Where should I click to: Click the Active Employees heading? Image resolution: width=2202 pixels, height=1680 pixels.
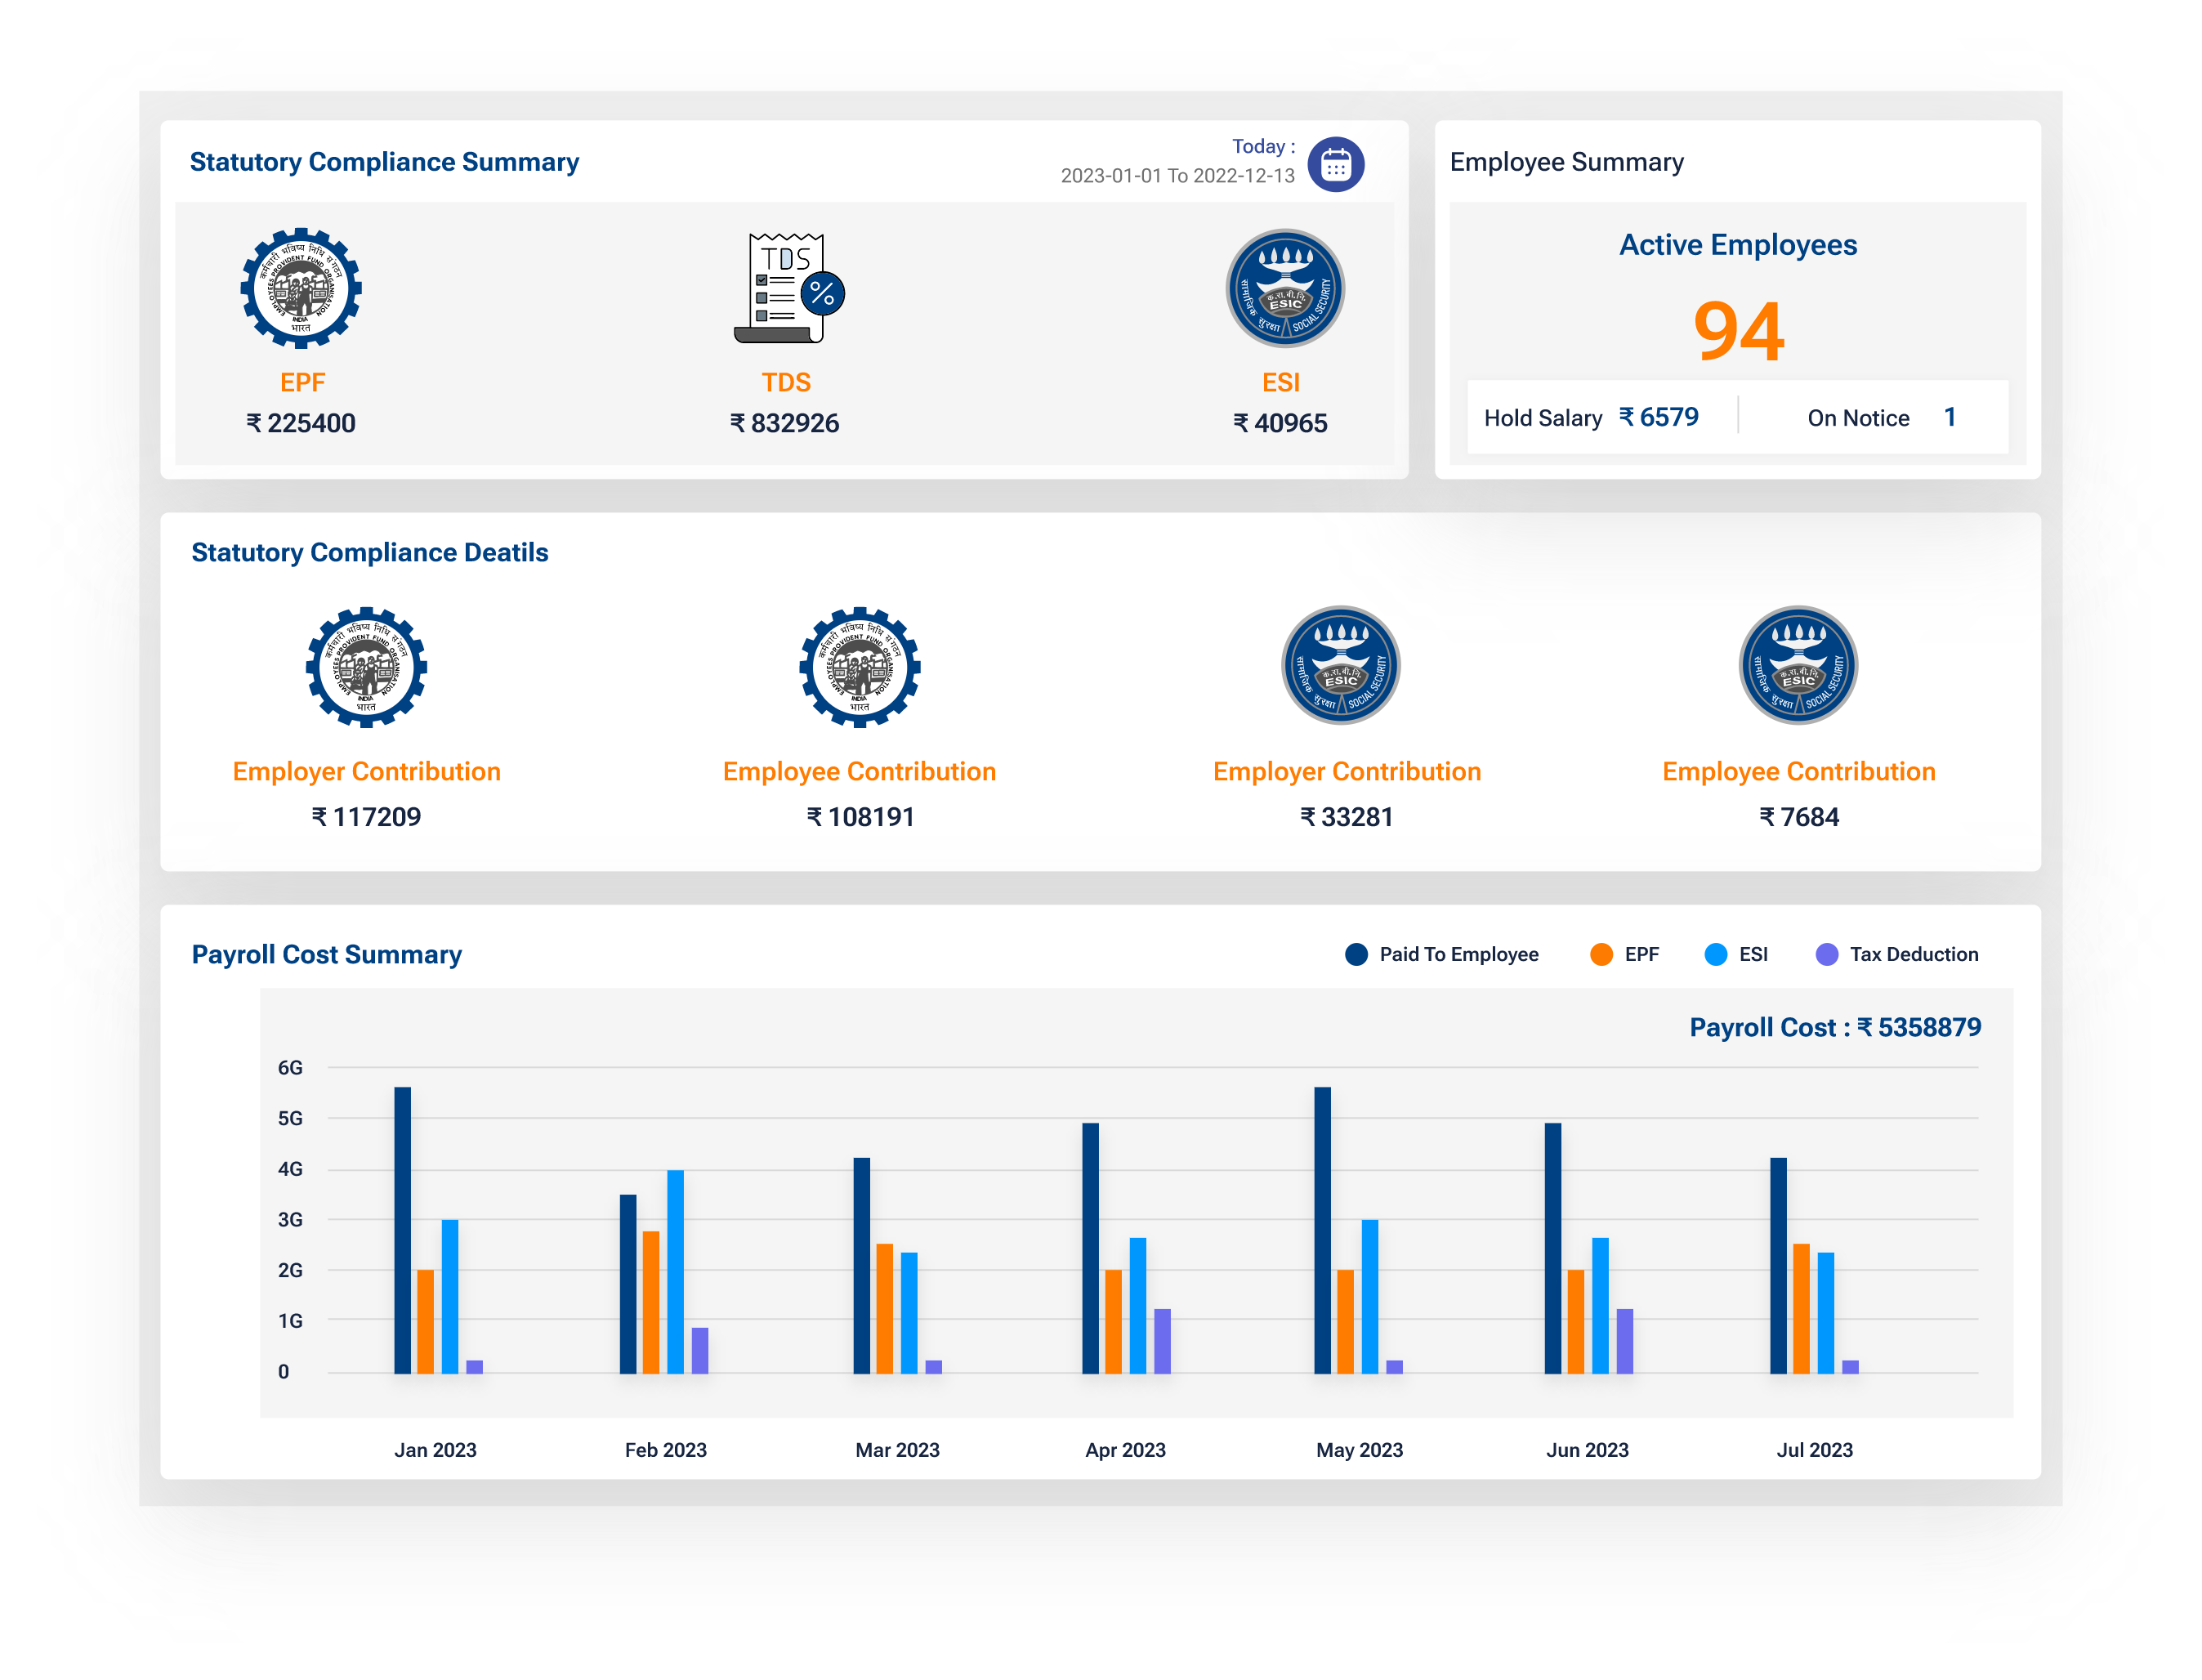tap(1738, 245)
